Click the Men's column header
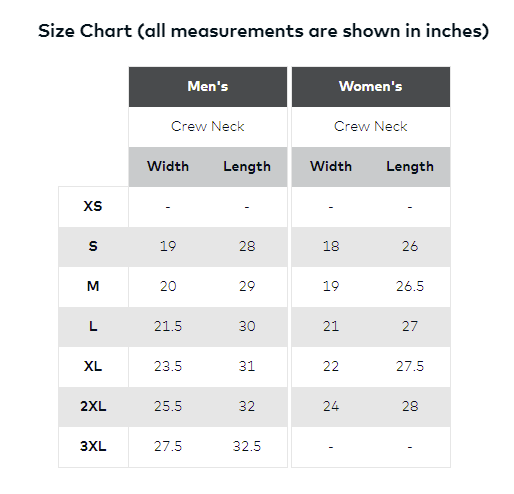 coord(208,87)
